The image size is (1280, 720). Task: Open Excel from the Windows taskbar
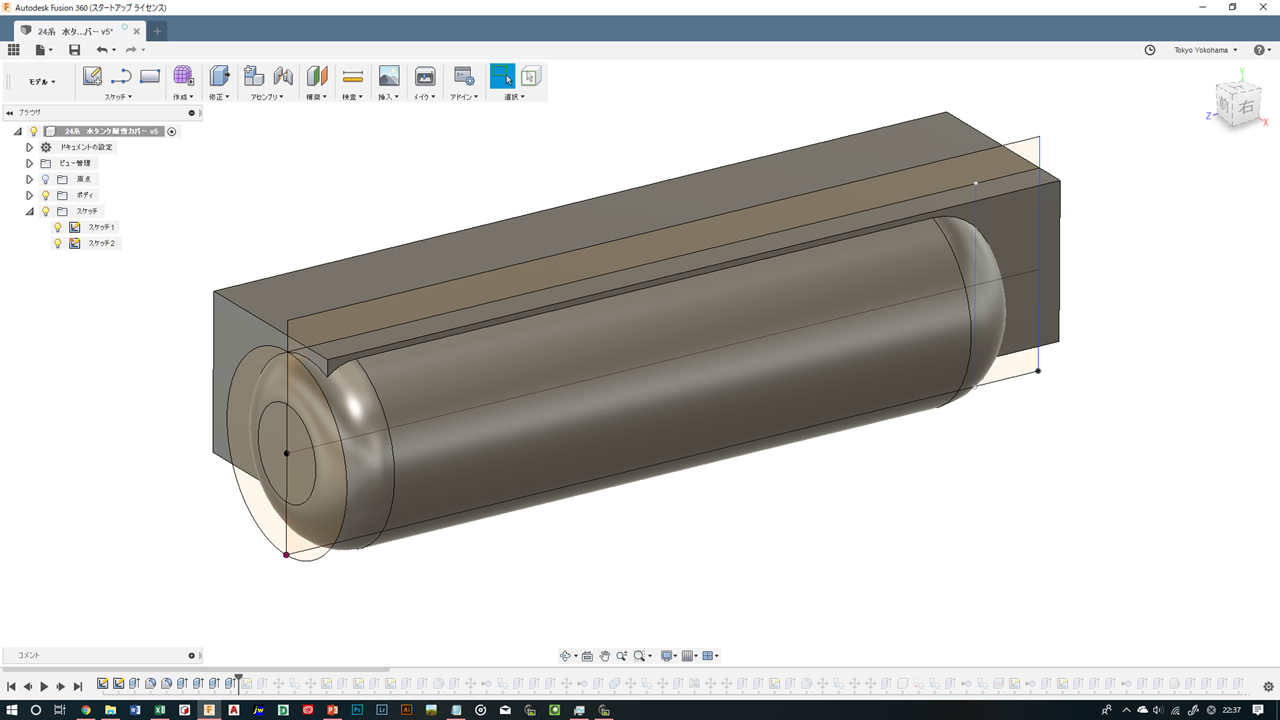[x=160, y=710]
